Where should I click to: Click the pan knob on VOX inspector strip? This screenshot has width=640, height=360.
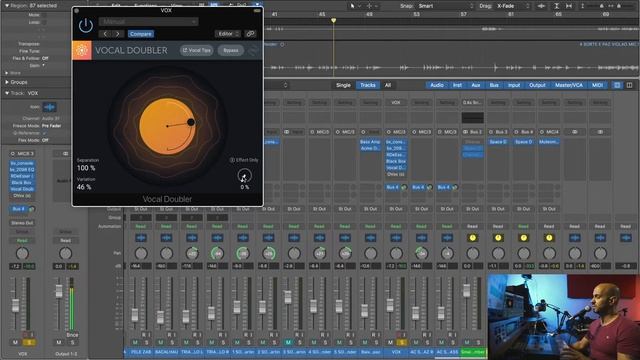[22, 253]
